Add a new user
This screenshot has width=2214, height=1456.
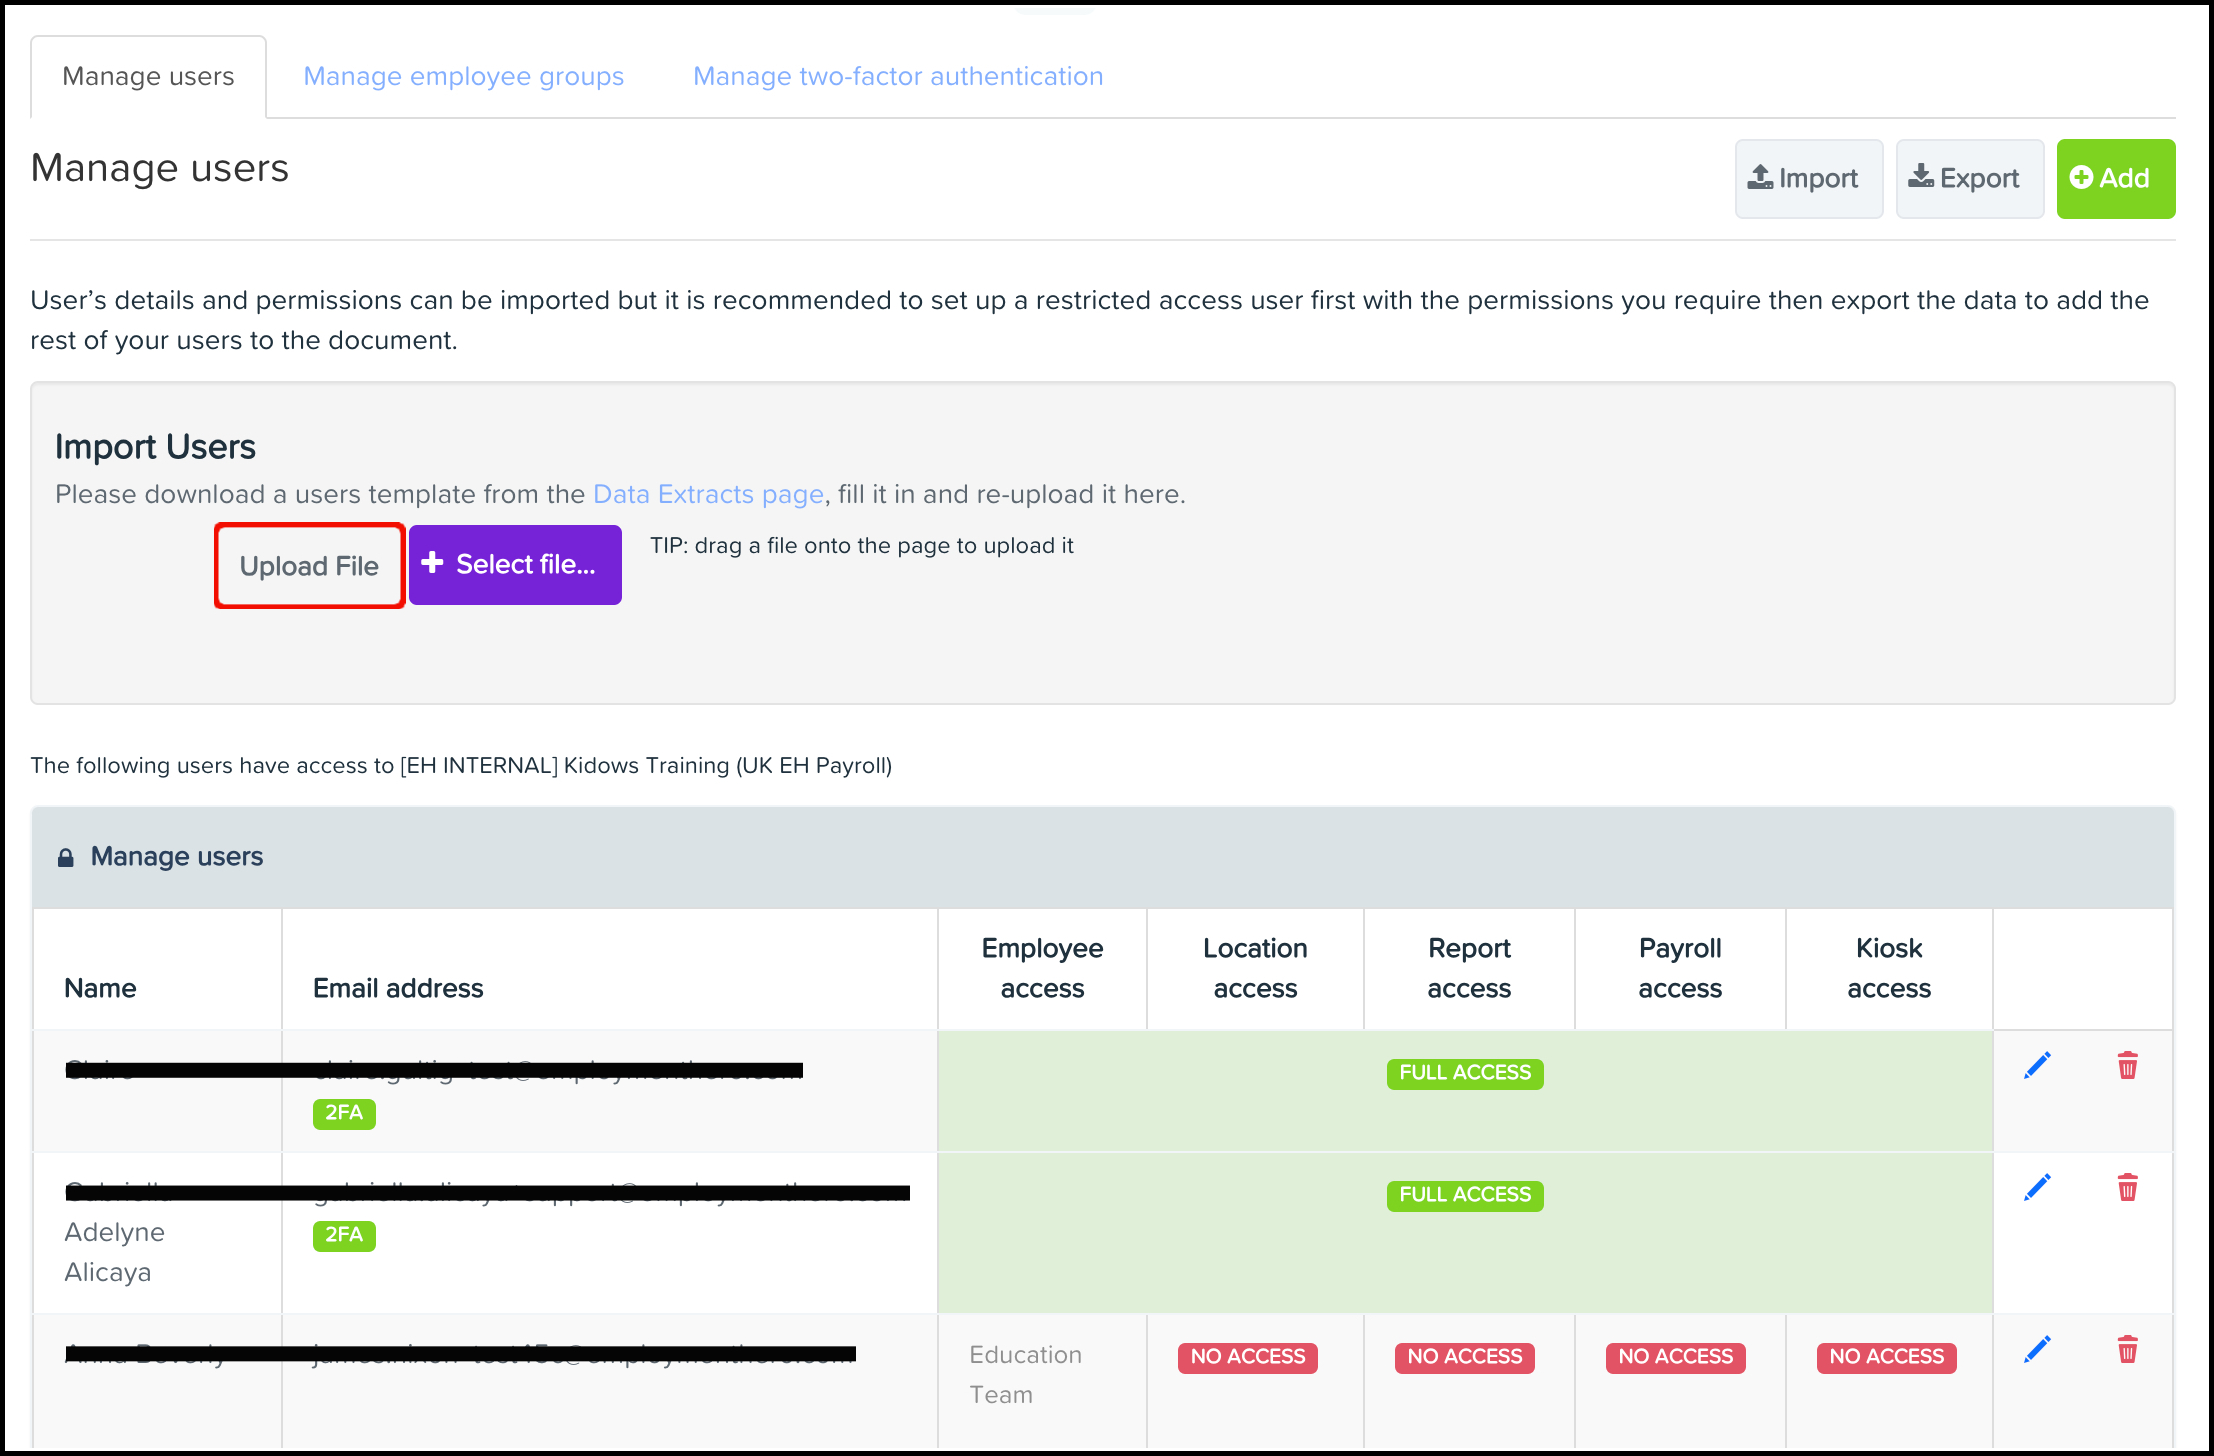pos(2115,178)
